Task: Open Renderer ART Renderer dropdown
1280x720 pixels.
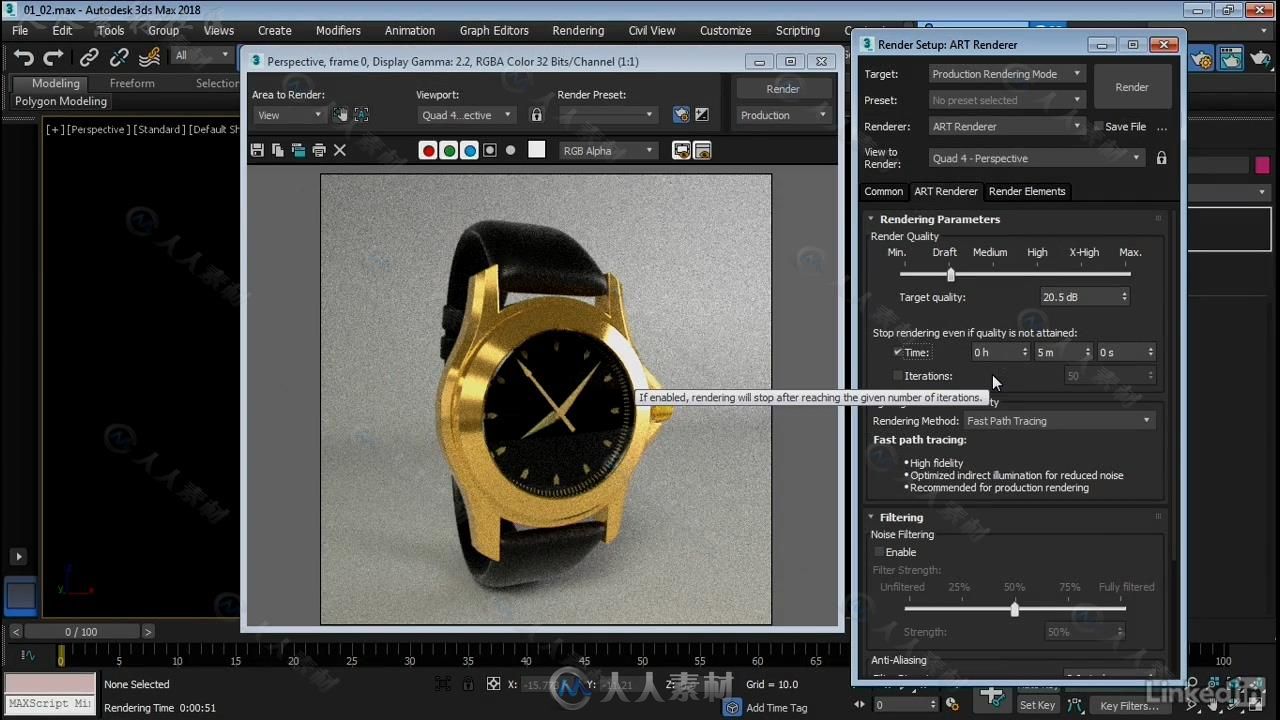Action: 1006,126
